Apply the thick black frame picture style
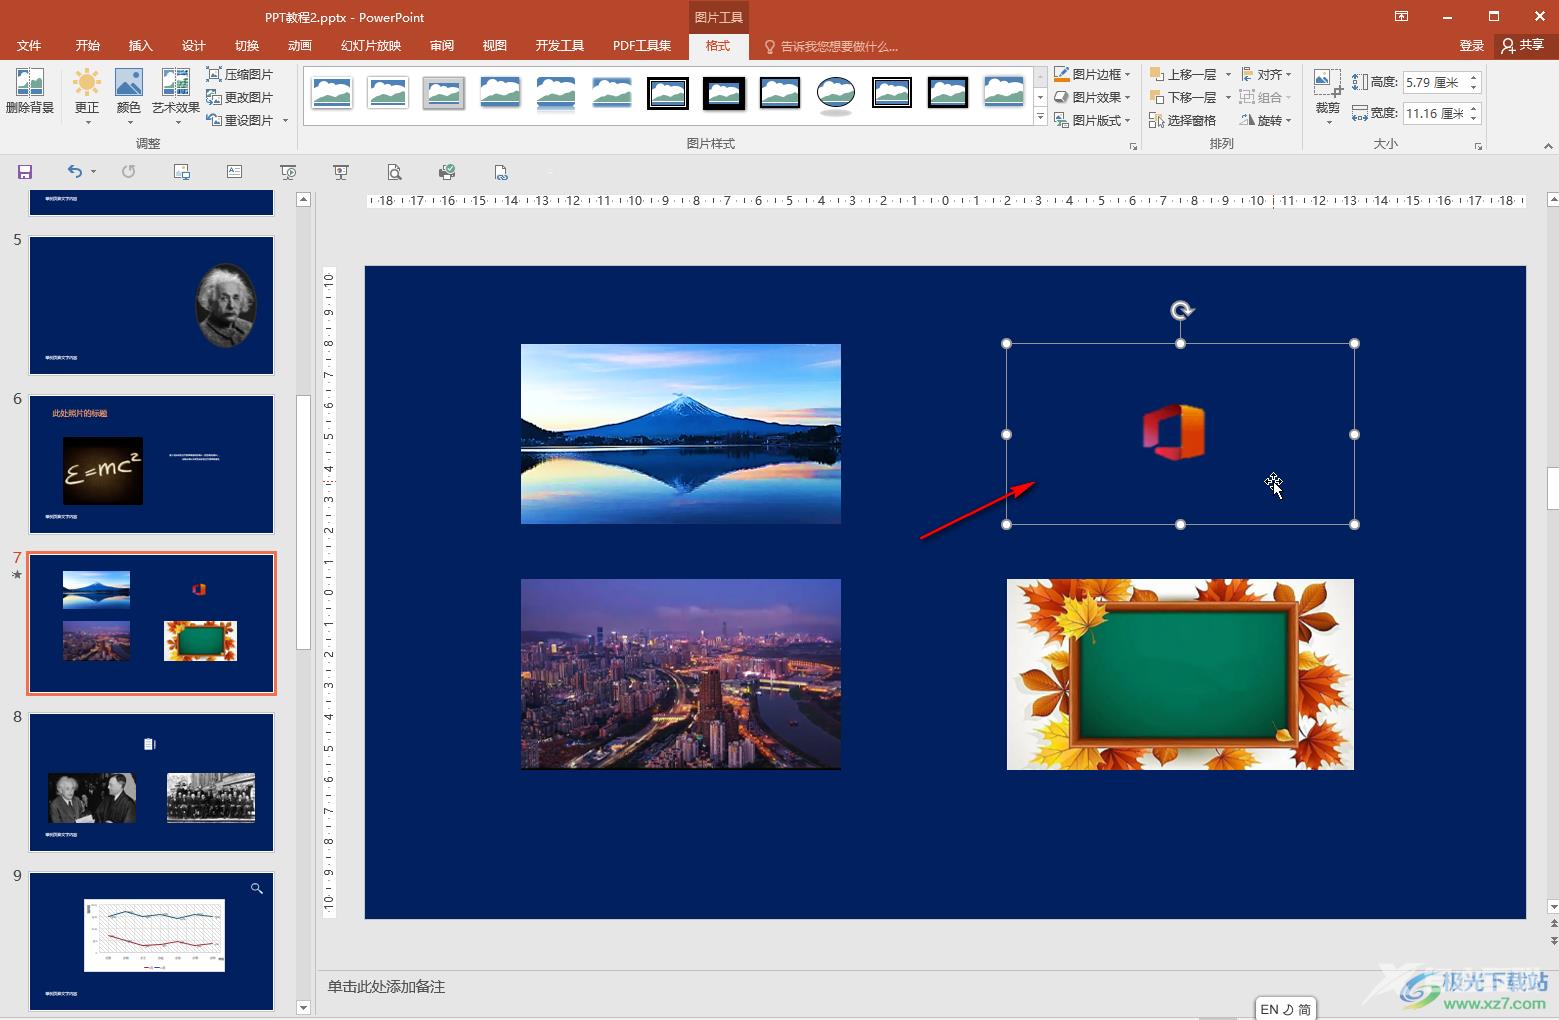This screenshot has height=1020, width=1559. coord(724,93)
